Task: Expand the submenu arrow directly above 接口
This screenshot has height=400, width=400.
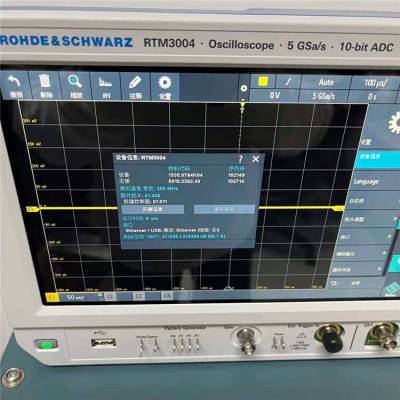Action: point(395,219)
